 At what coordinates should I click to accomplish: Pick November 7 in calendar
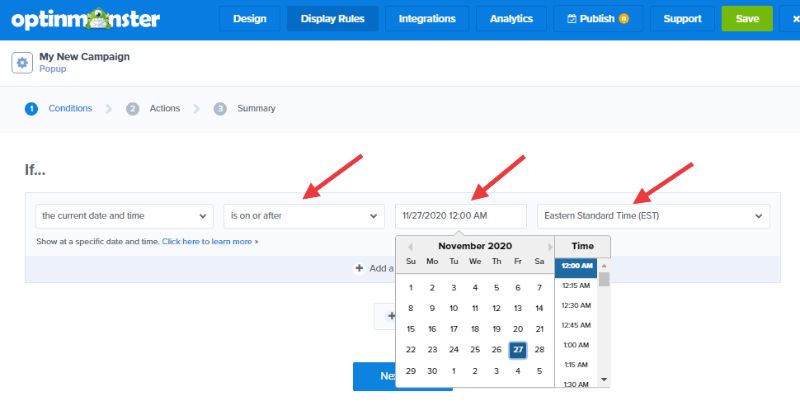coord(539,288)
